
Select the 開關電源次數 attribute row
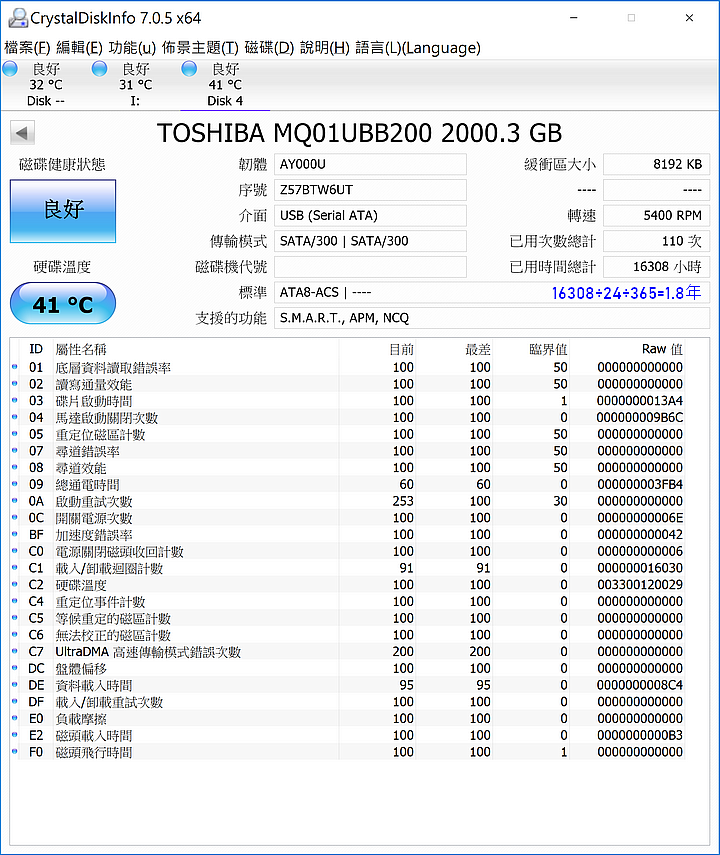[x=347, y=517]
